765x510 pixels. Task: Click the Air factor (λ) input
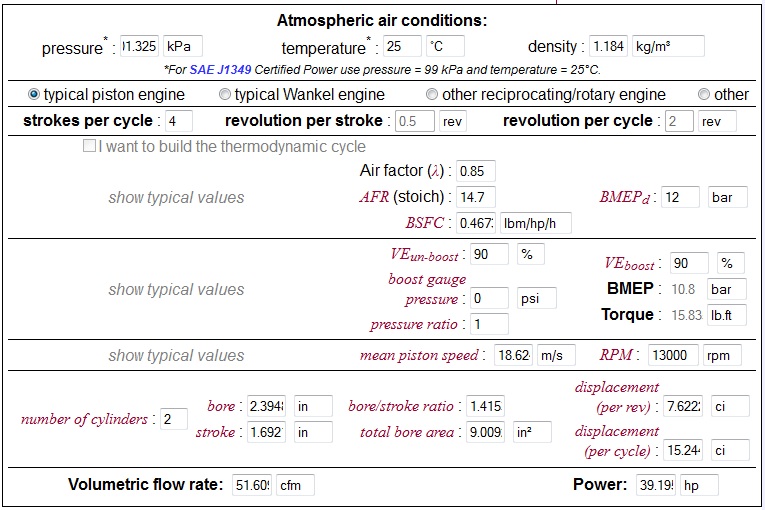pyautogui.click(x=475, y=171)
